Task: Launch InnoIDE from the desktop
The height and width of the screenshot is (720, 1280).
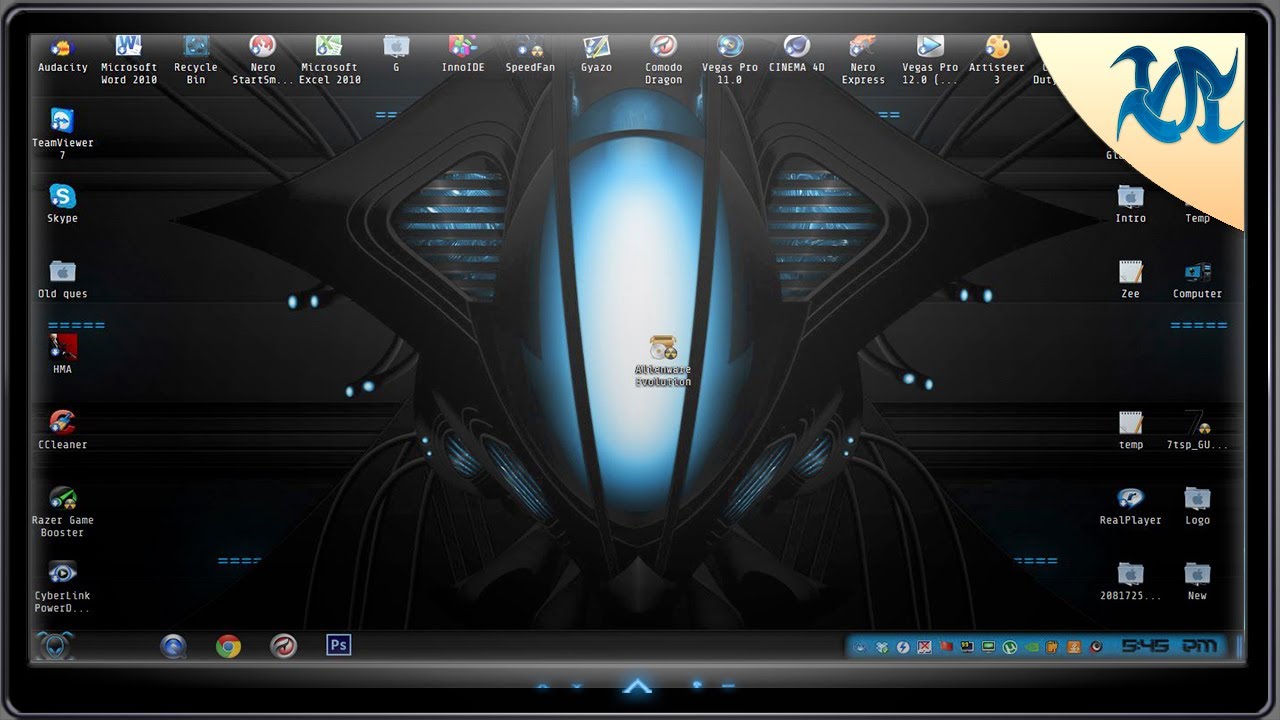Action: [463, 53]
